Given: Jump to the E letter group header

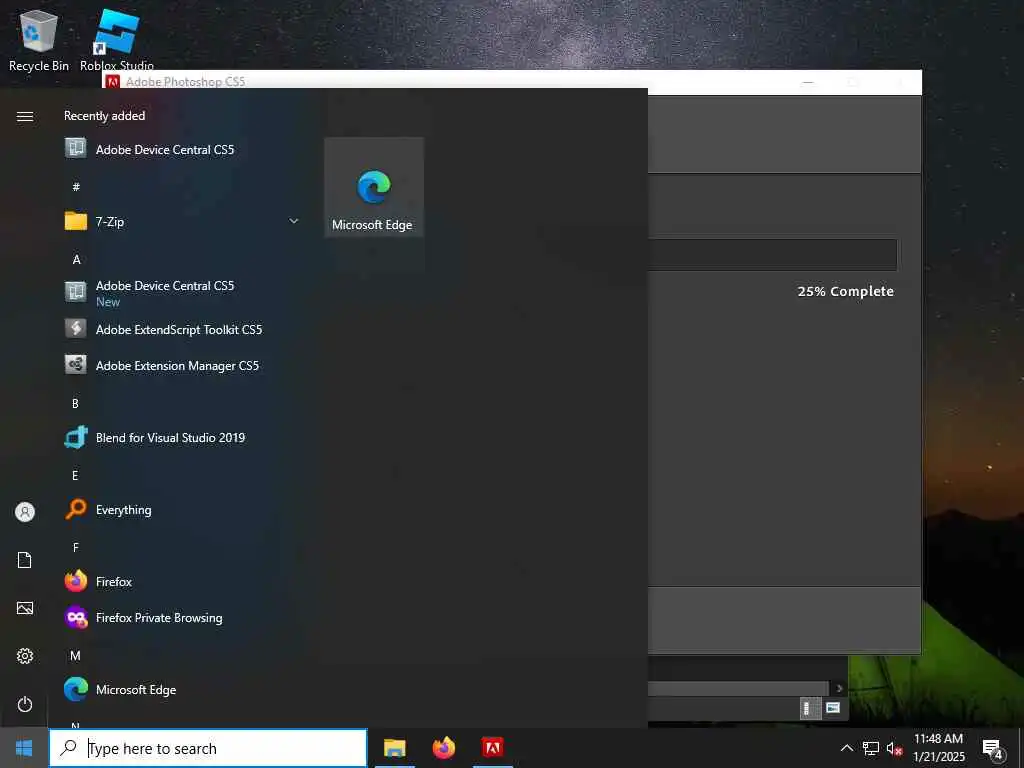Looking at the screenshot, I should coord(75,475).
